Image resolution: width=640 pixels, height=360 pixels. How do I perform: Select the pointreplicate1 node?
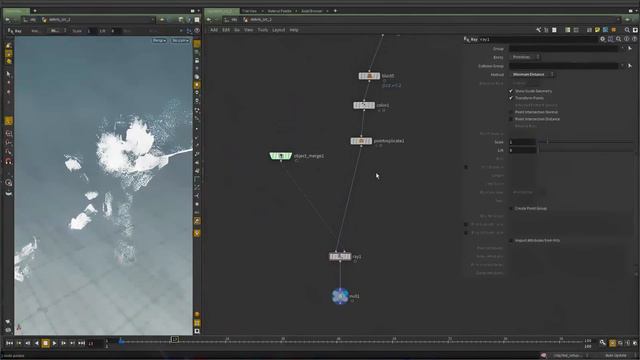361,141
